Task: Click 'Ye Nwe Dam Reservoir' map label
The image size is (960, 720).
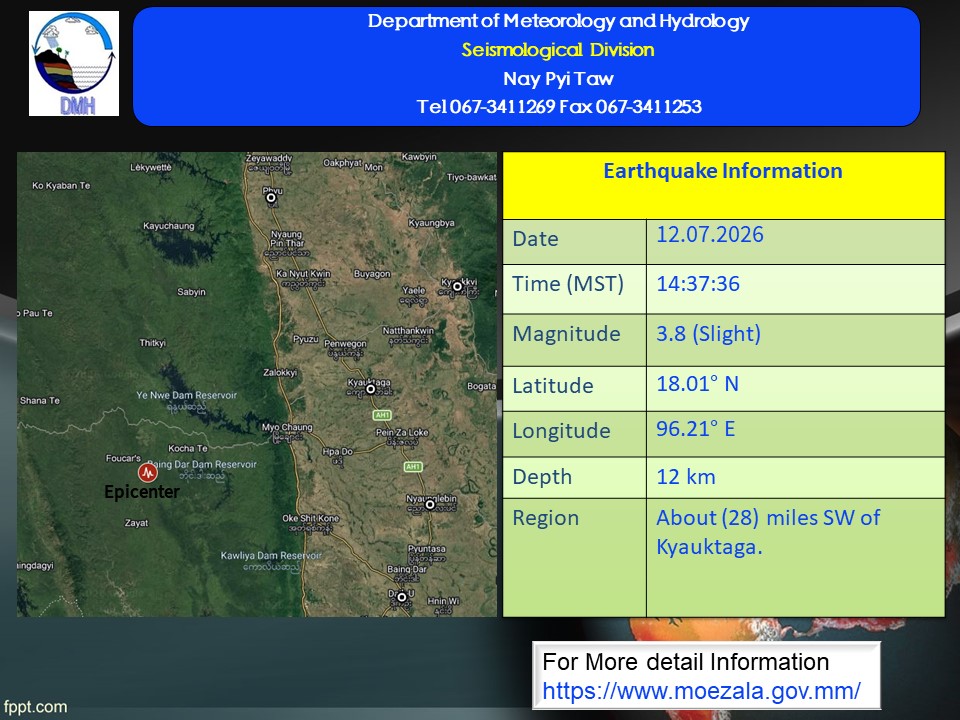Action: coord(186,396)
